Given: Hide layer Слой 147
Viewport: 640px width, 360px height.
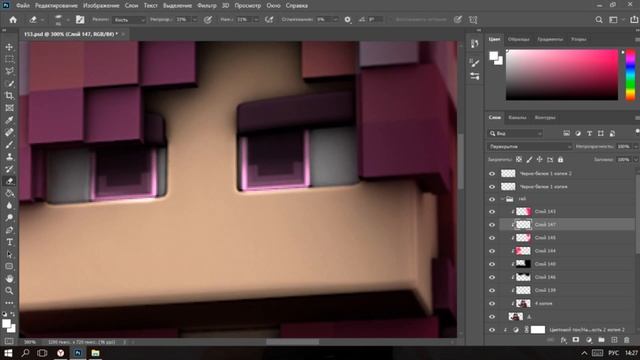Looking at the screenshot, I should pos(492,224).
